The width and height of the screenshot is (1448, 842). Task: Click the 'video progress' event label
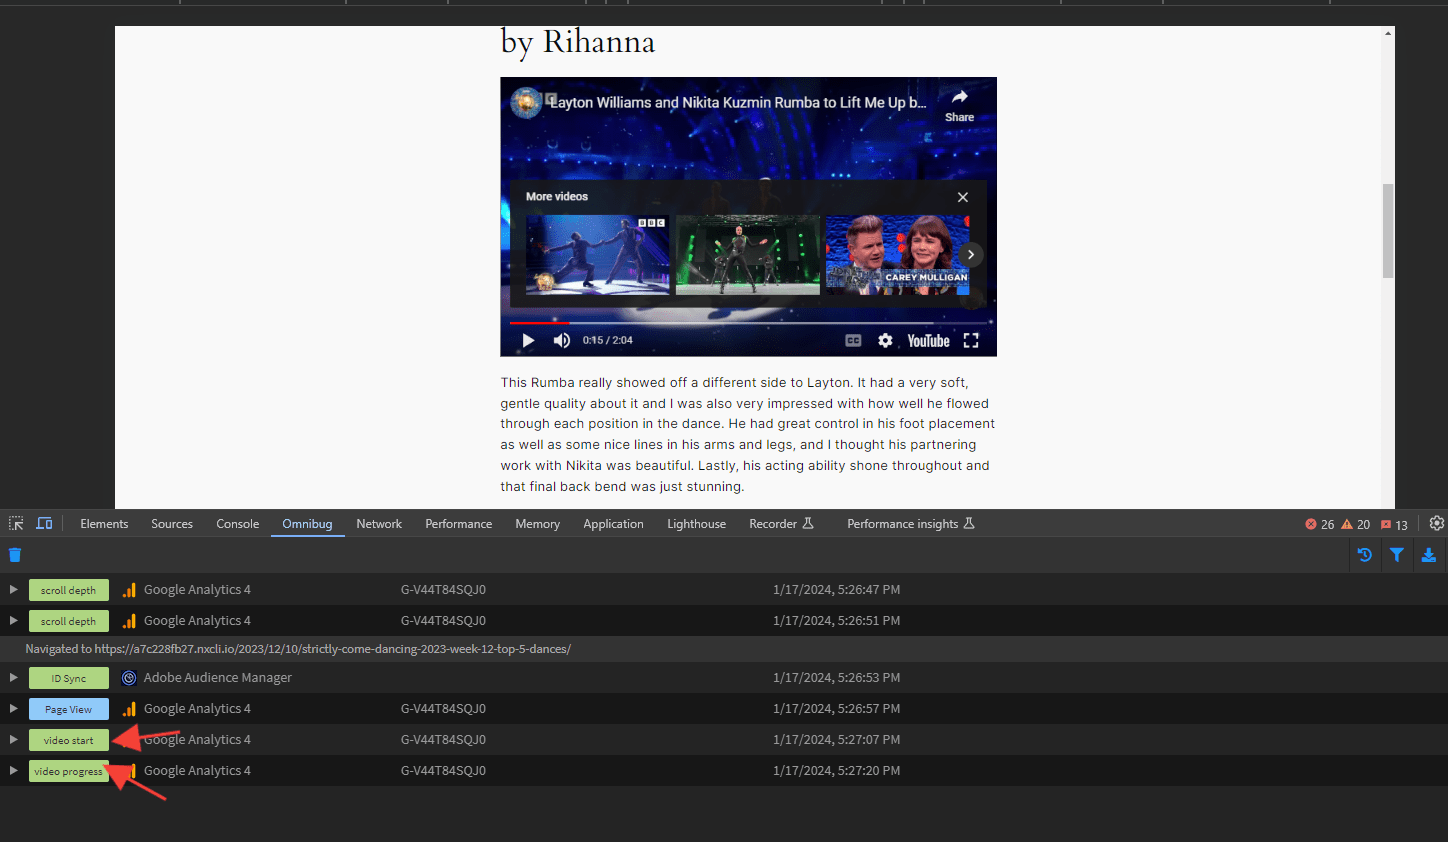69,771
